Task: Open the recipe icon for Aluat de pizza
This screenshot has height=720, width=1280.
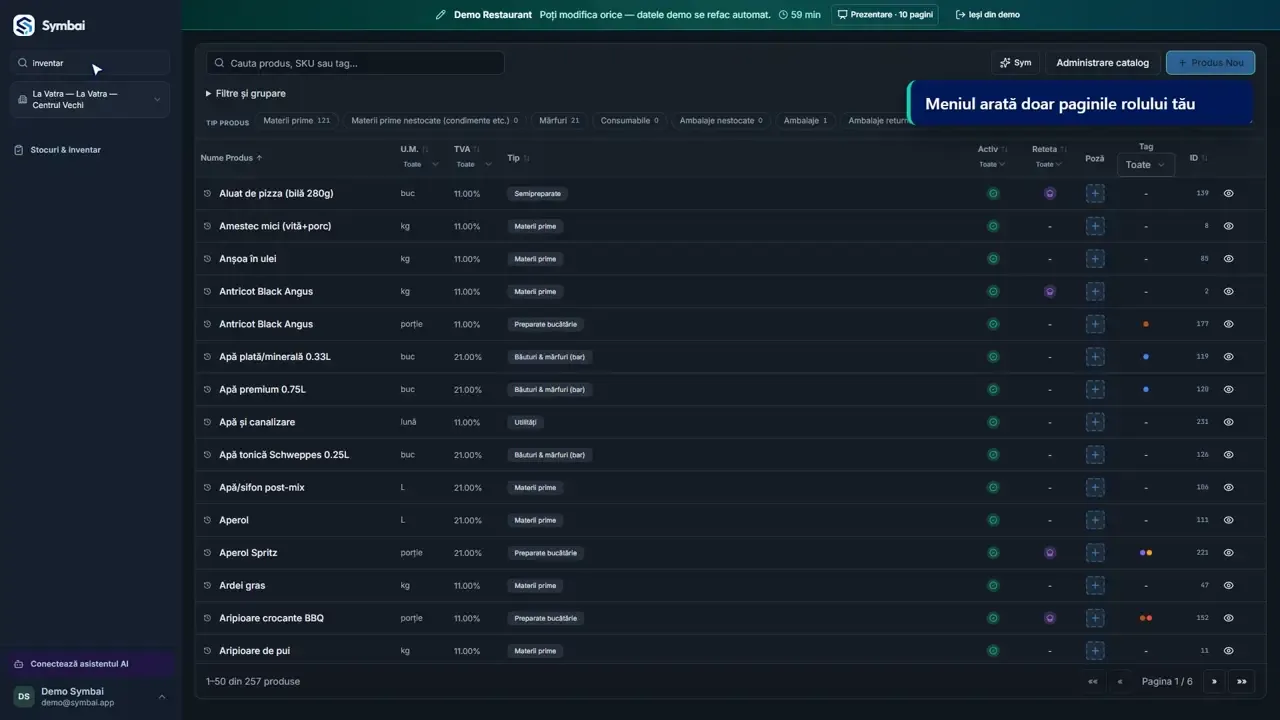Action: (x=1049, y=194)
